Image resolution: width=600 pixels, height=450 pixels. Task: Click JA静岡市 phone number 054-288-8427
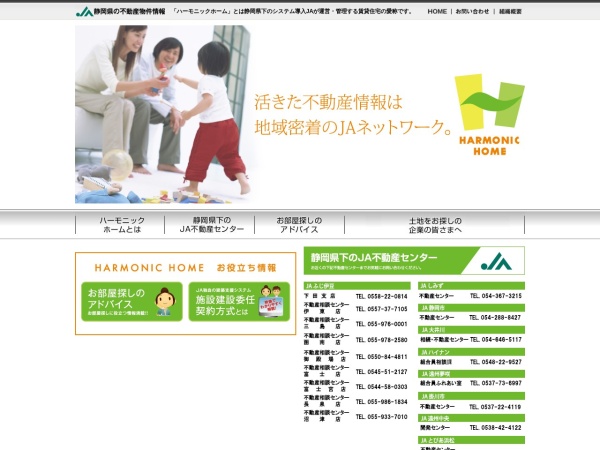tap(495, 318)
